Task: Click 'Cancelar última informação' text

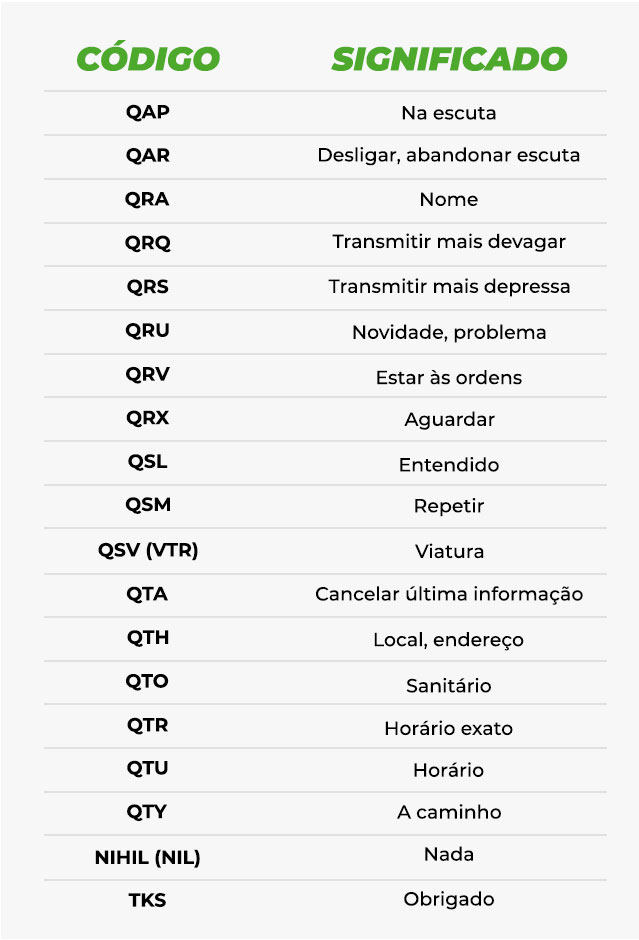Action: [449, 594]
